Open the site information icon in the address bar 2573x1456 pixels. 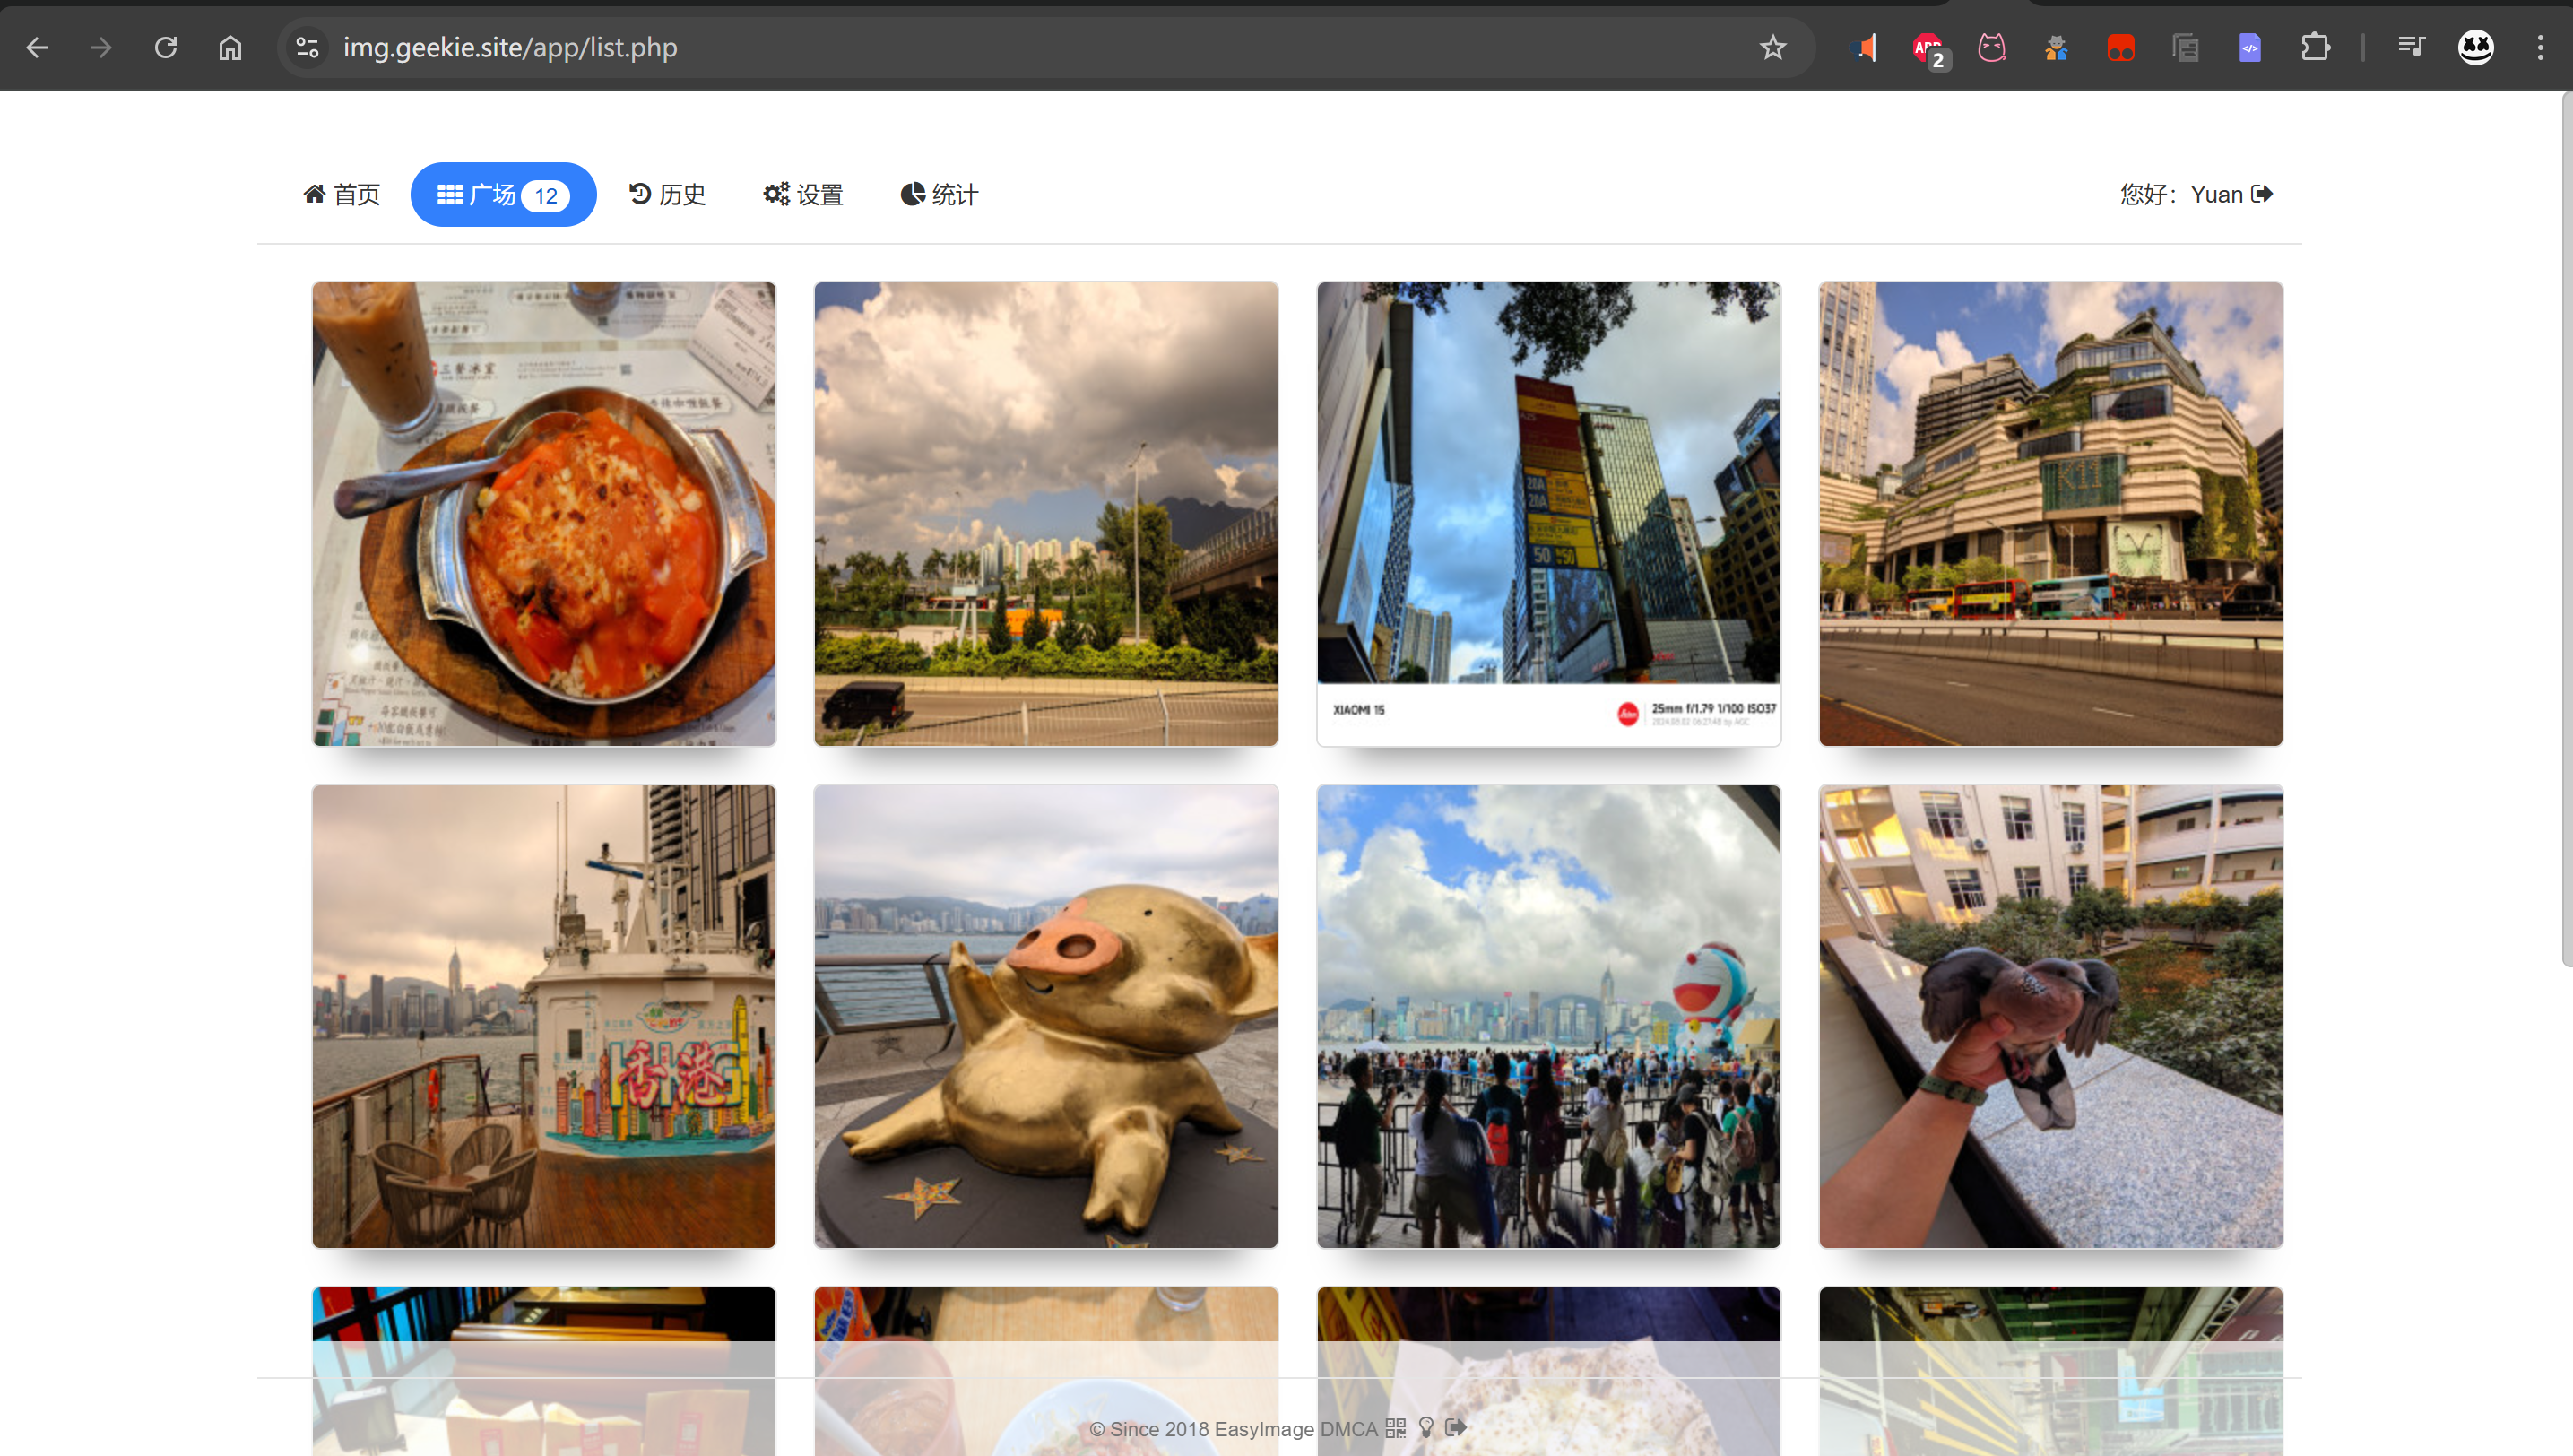point(307,47)
